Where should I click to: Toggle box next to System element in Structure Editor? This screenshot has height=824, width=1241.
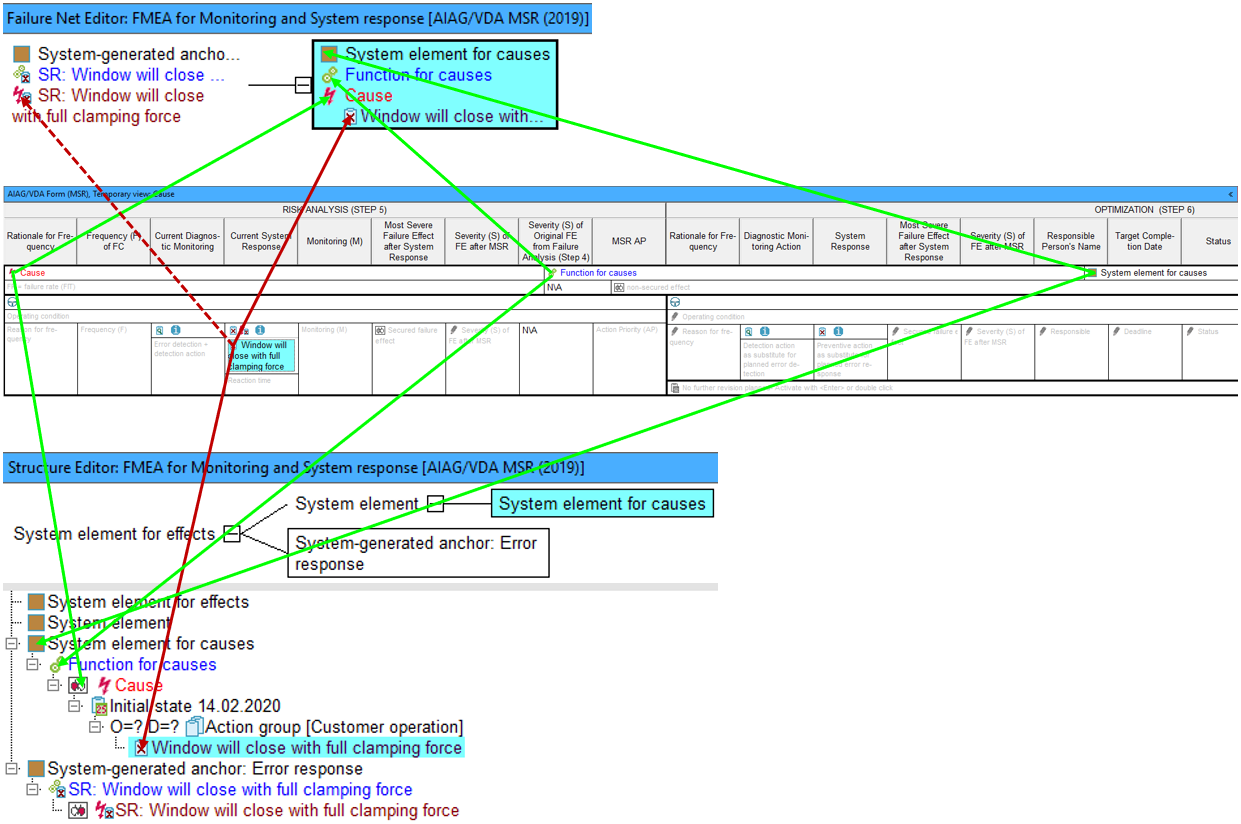point(435,504)
